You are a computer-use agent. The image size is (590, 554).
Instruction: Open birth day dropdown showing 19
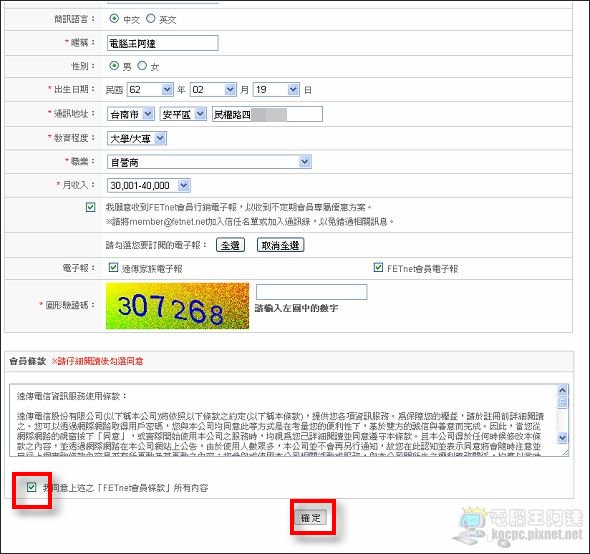pyautogui.click(x=277, y=90)
